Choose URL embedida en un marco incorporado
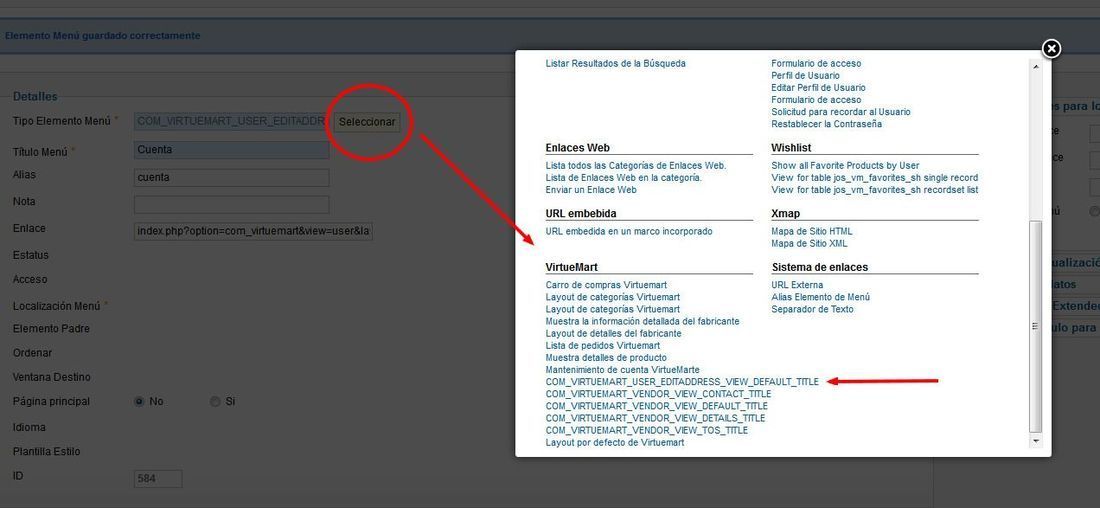 pos(629,231)
